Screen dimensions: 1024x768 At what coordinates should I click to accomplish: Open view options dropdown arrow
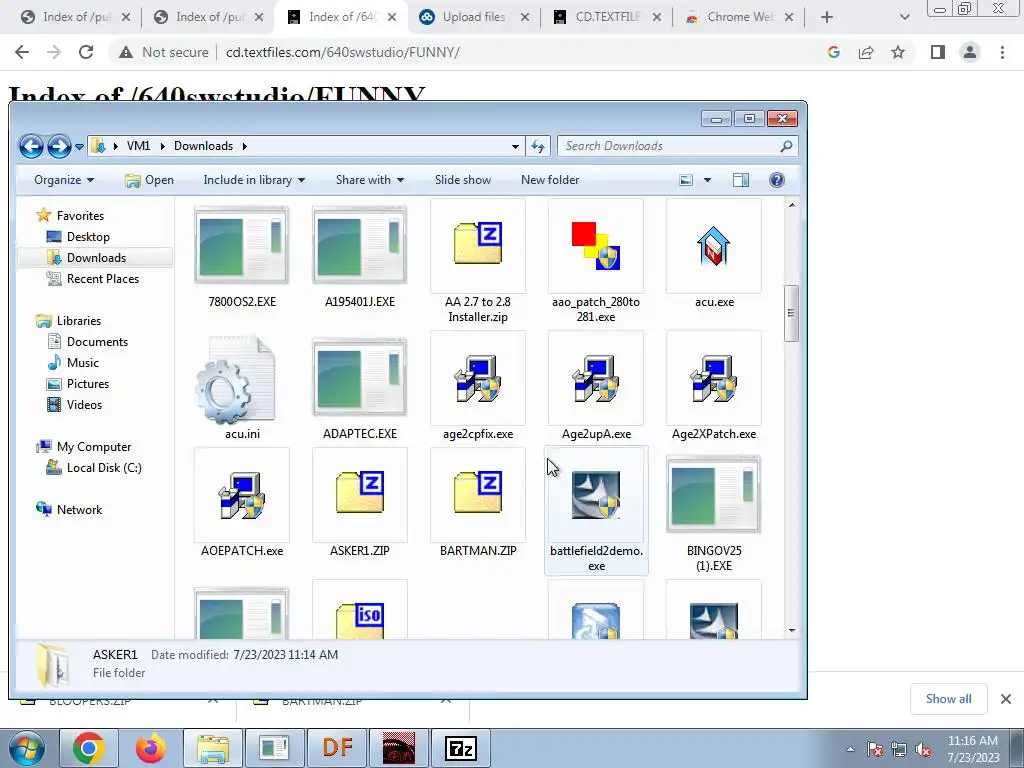point(707,180)
